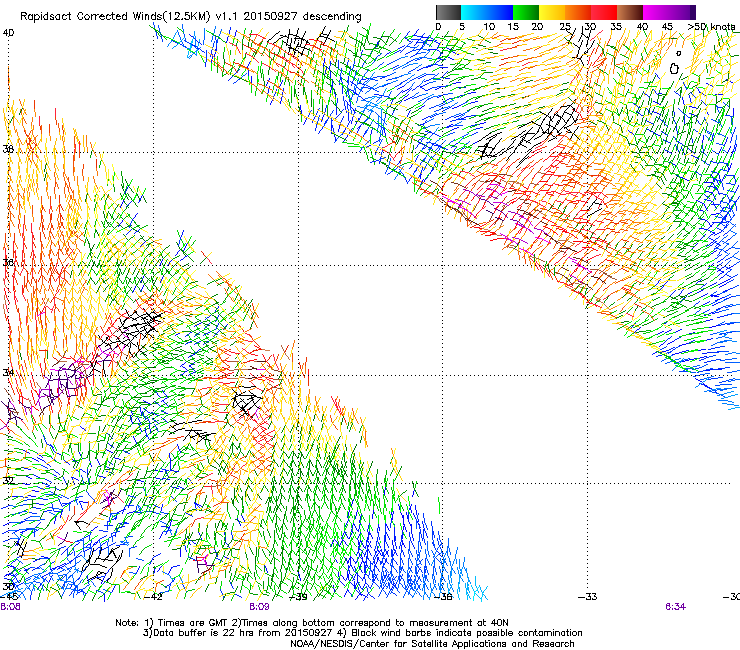Click the red 30-35 knots legend swatch
Viewport: 740px width, 650px height.
tap(604, 12)
